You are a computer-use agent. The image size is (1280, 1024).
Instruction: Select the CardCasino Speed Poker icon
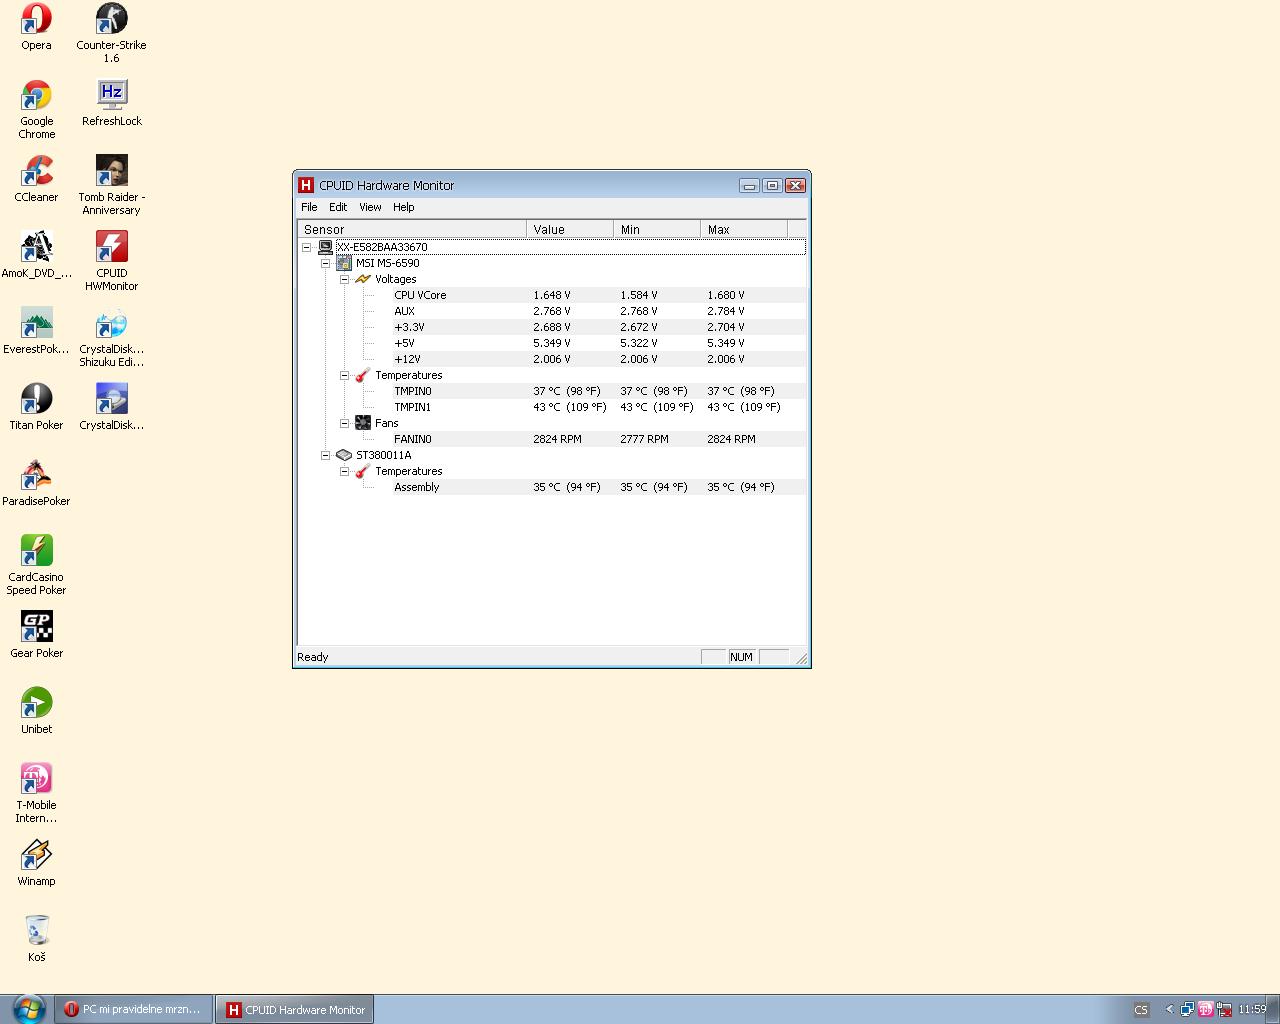(36, 565)
